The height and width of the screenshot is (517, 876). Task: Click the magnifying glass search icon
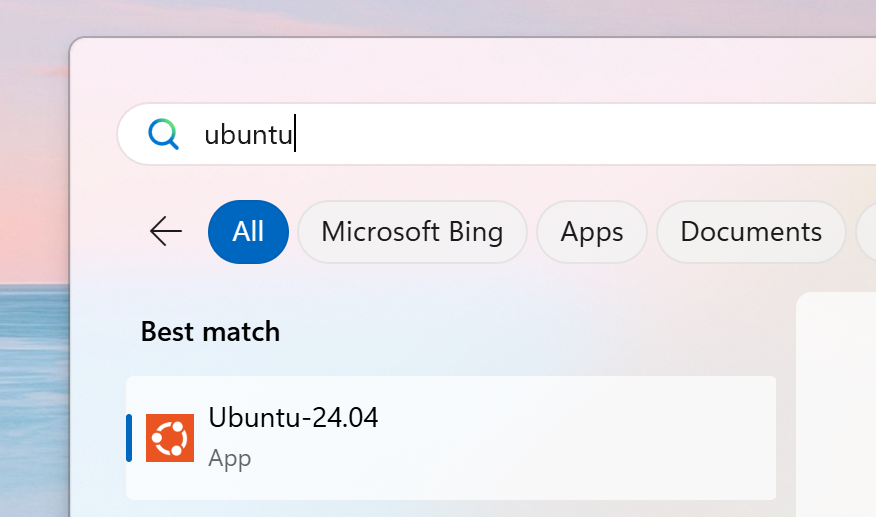[163, 134]
